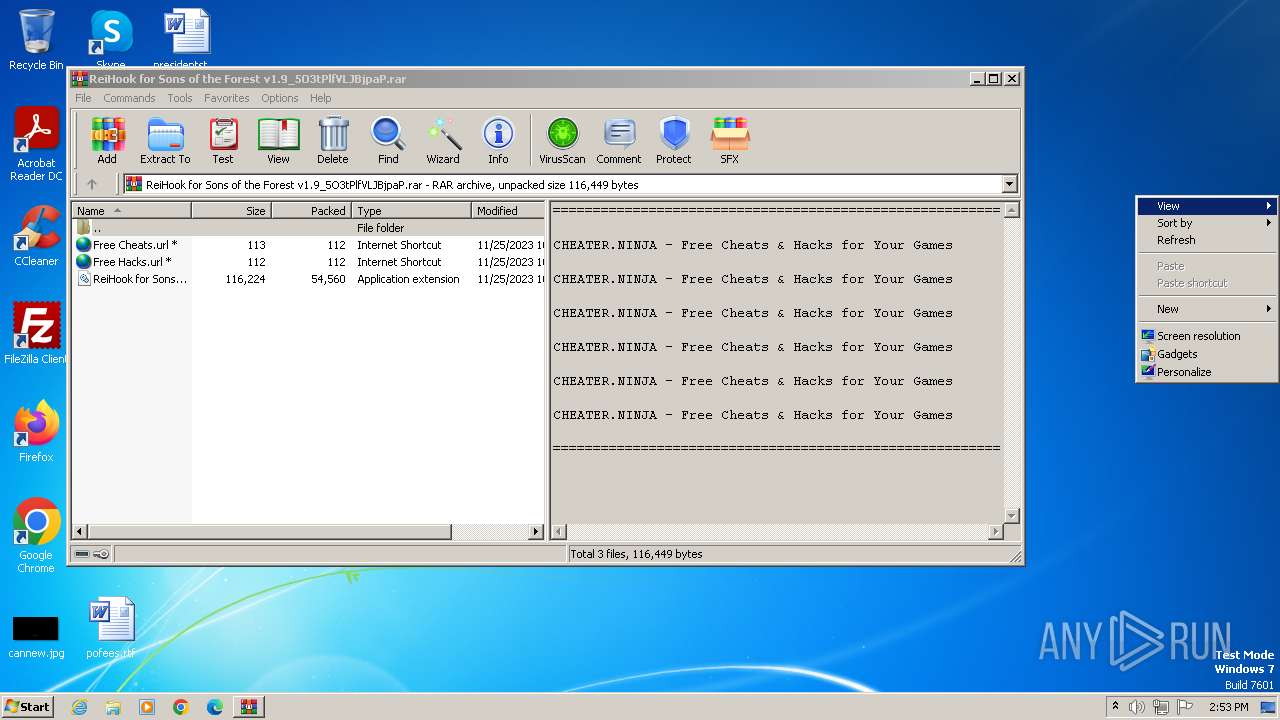Open the address bar path dropdown
1280x720 pixels.
[1009, 184]
